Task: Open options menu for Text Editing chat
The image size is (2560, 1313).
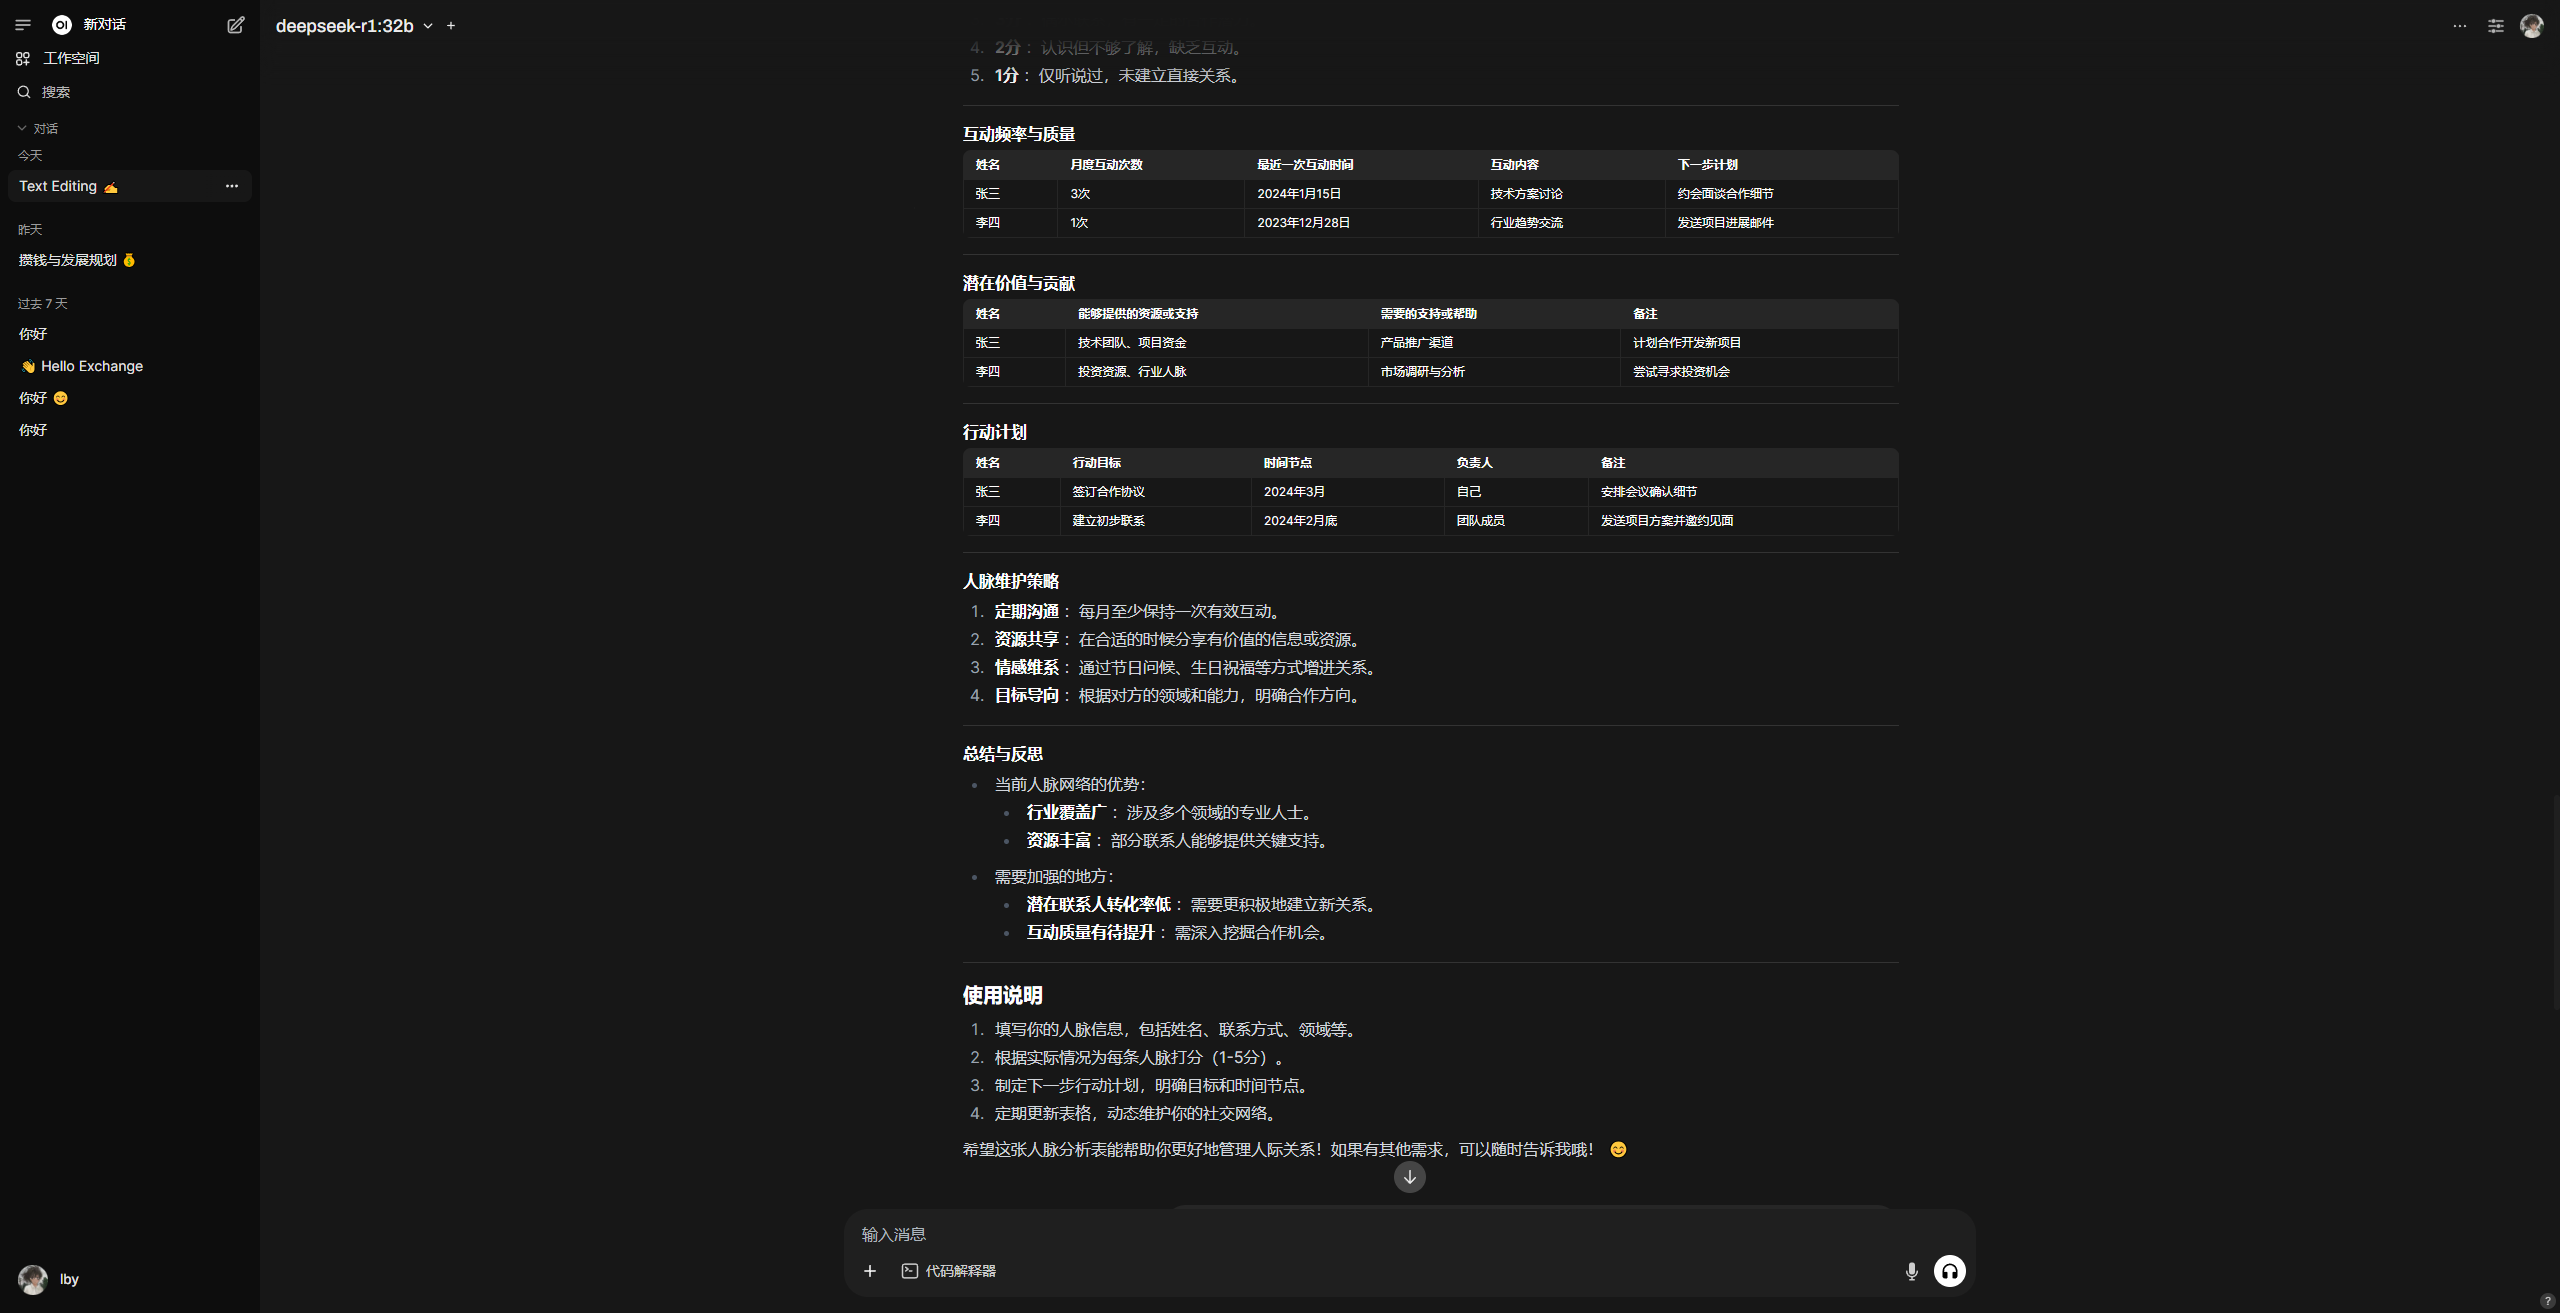Action: (232, 186)
